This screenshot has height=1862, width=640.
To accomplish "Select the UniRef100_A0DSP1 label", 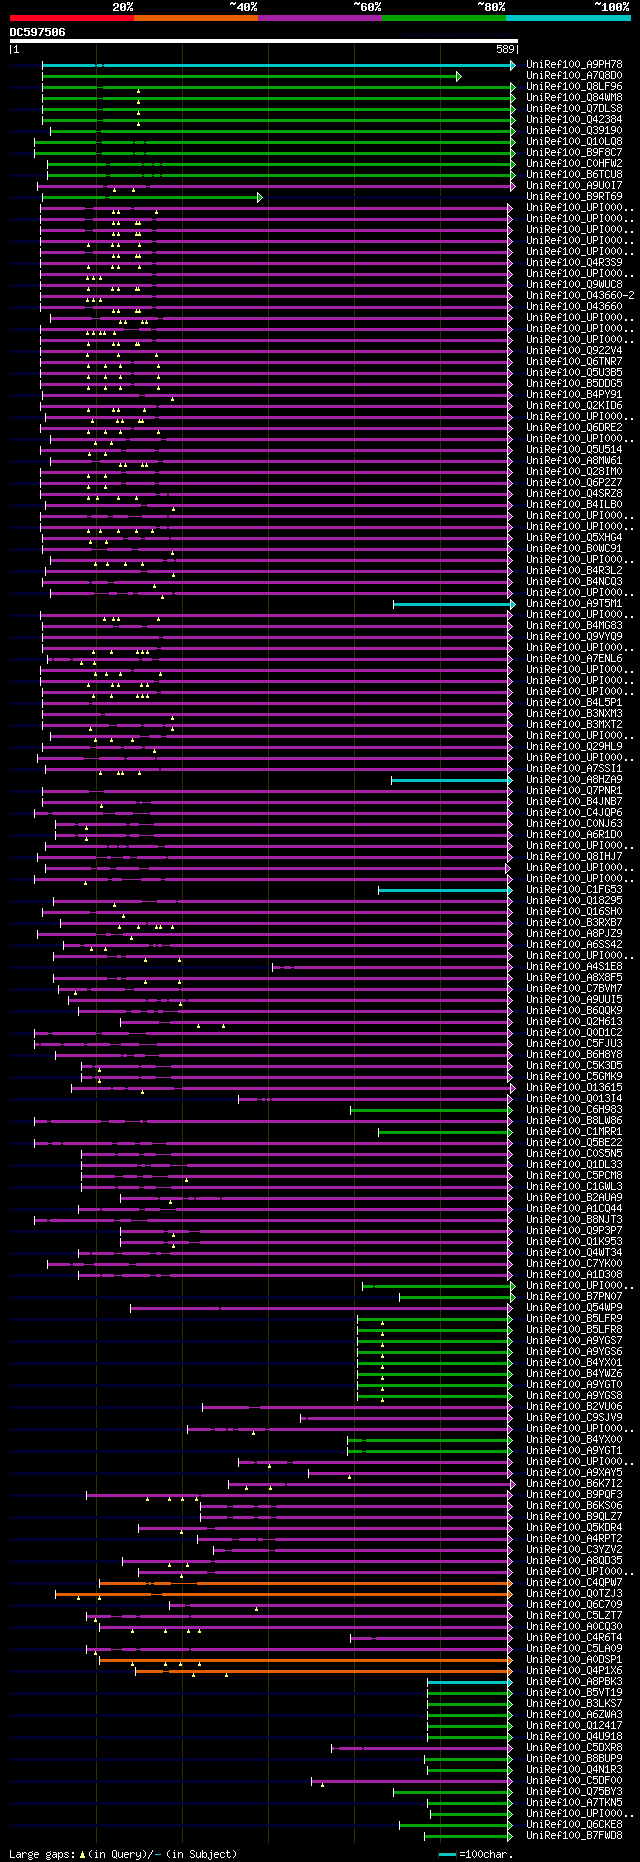I will pyautogui.click(x=574, y=1659).
